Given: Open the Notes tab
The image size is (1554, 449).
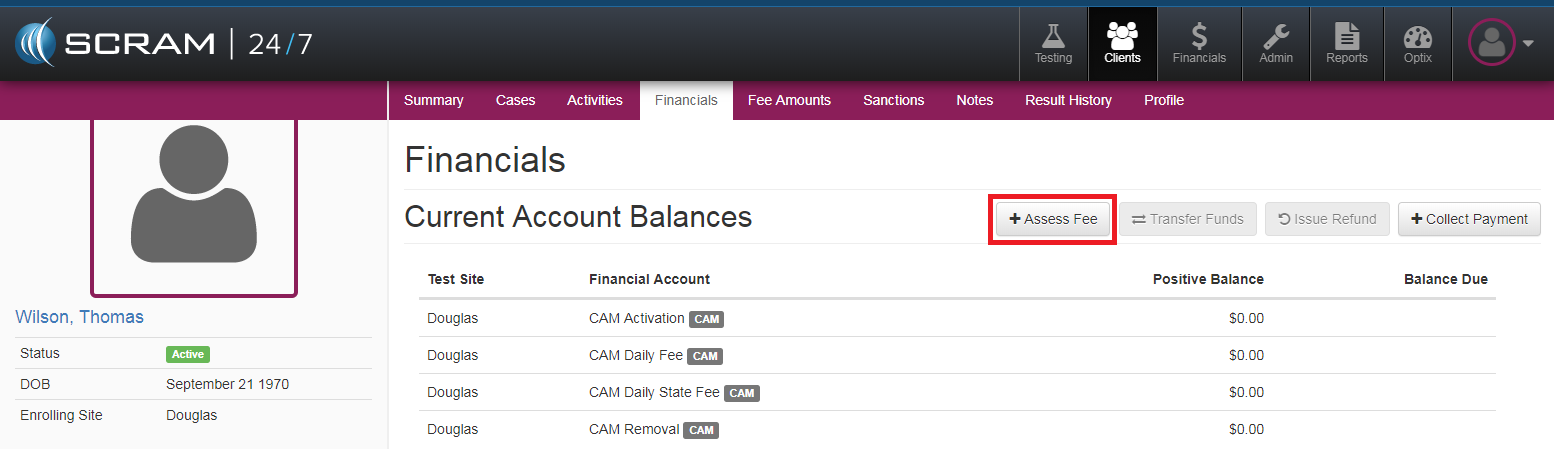Looking at the screenshot, I should click(974, 100).
